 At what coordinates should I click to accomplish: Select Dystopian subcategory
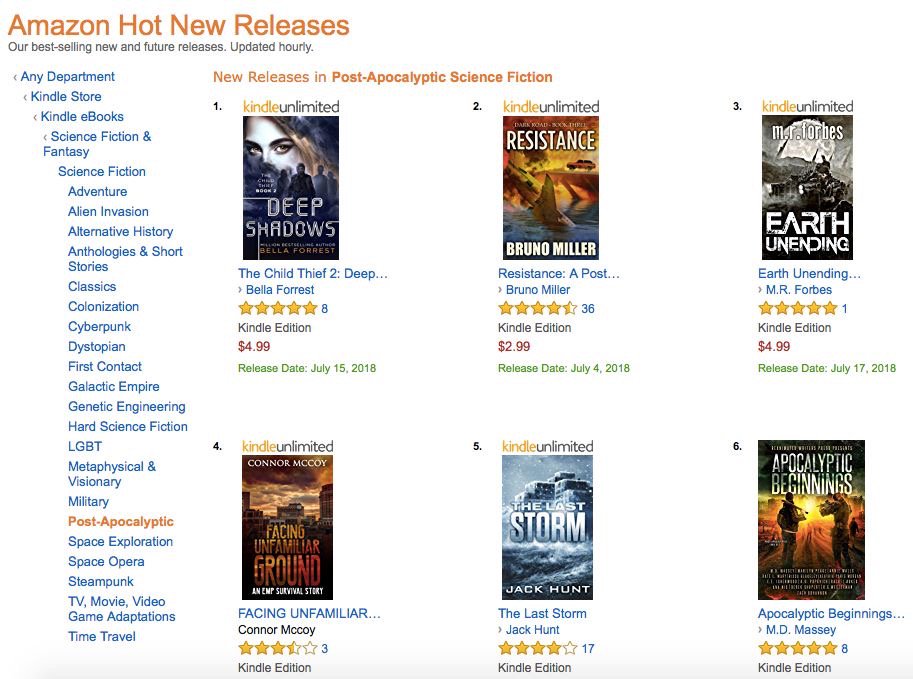point(97,346)
